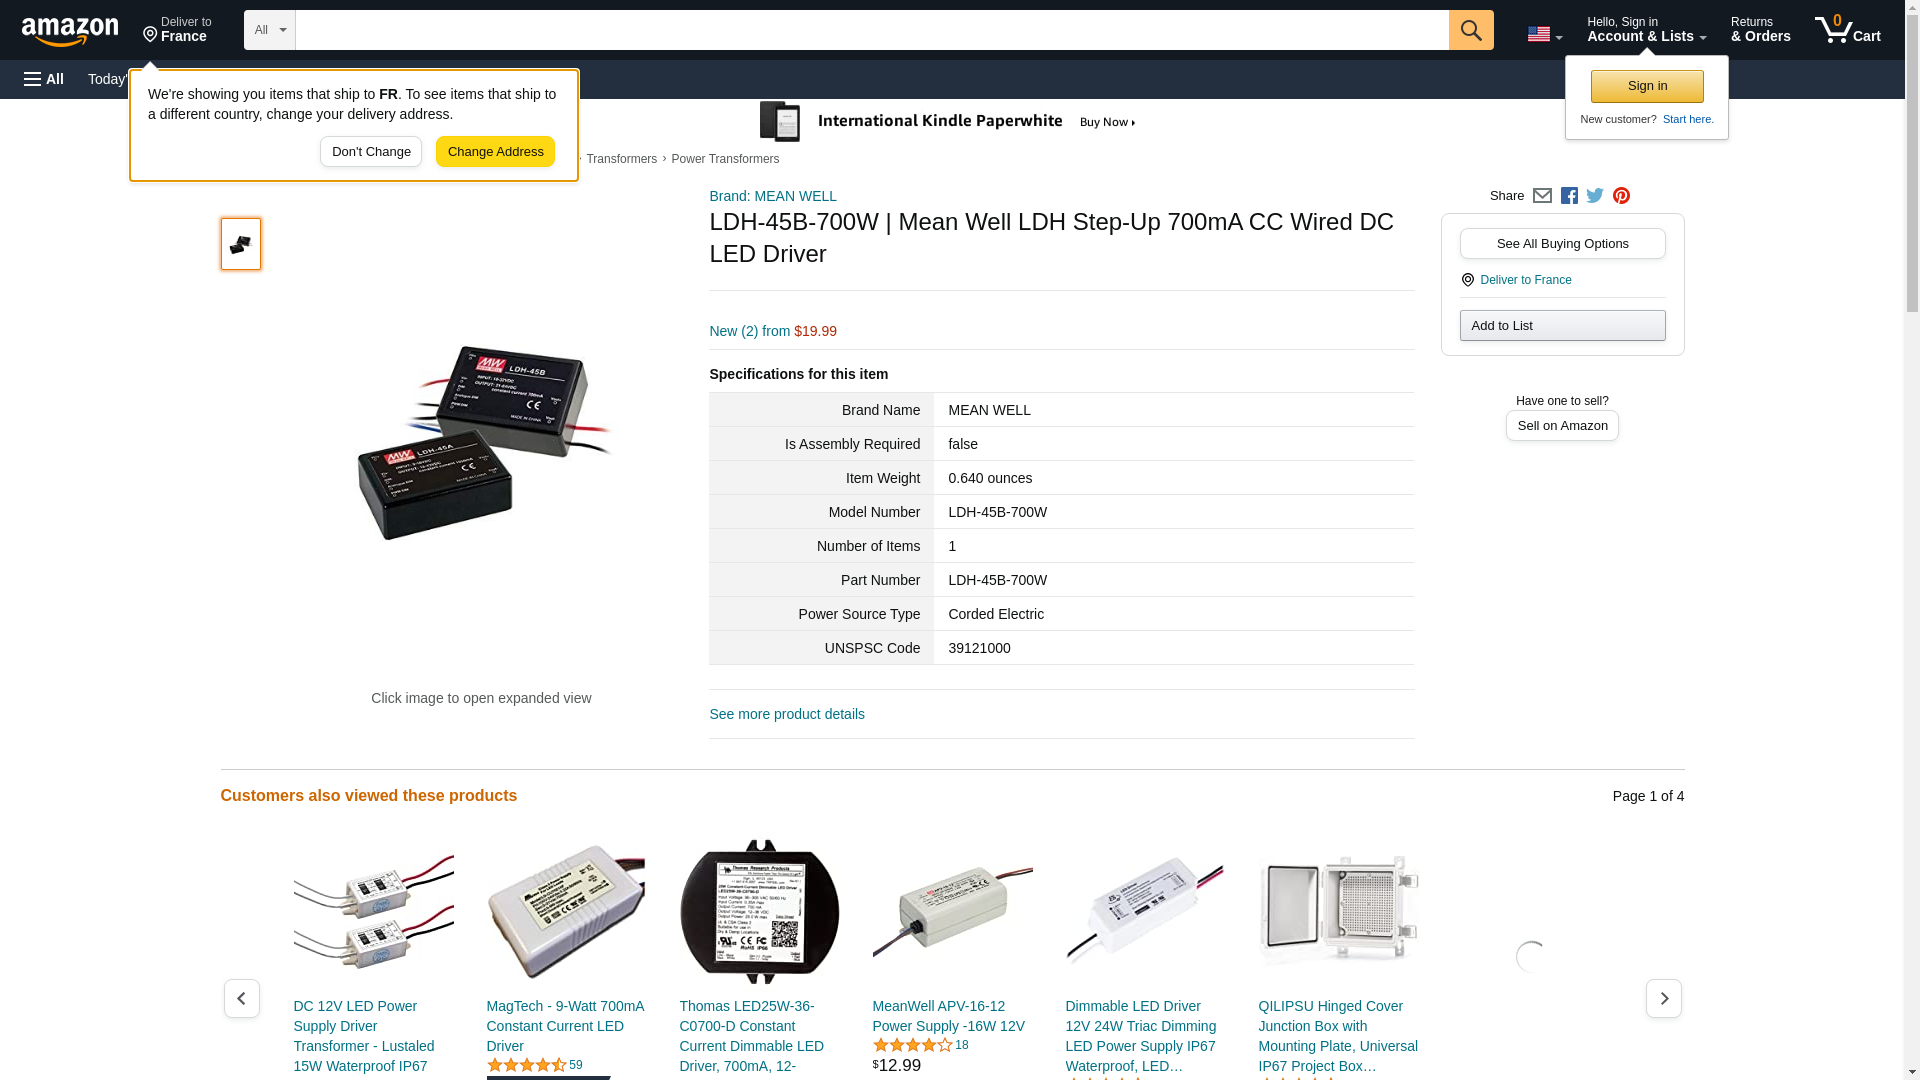This screenshot has width=1920, height=1080.
Task: Share the product on Pinterest
Action: coord(1621,196)
